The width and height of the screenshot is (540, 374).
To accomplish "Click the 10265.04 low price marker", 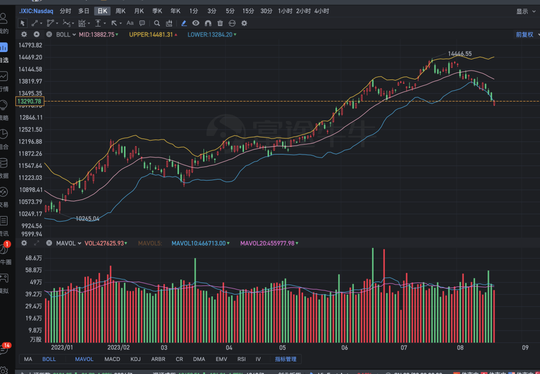I will (x=87, y=219).
